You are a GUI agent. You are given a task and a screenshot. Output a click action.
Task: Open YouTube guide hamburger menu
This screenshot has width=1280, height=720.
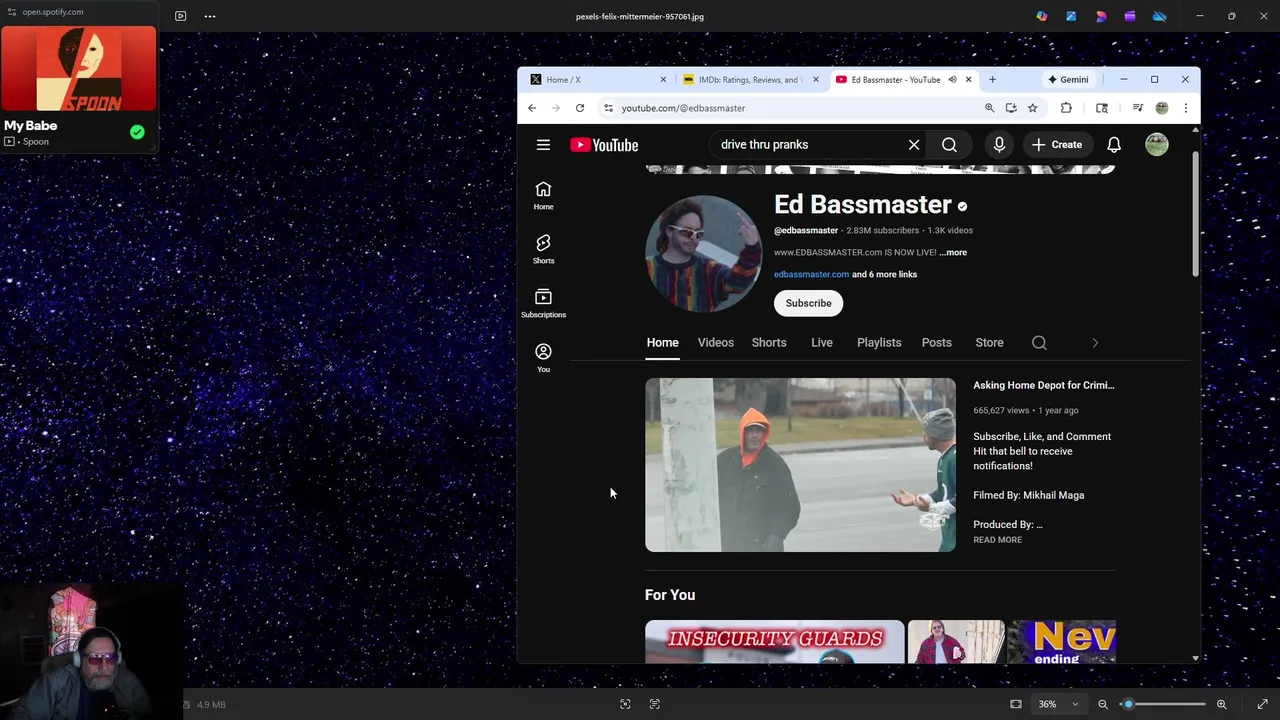click(543, 145)
